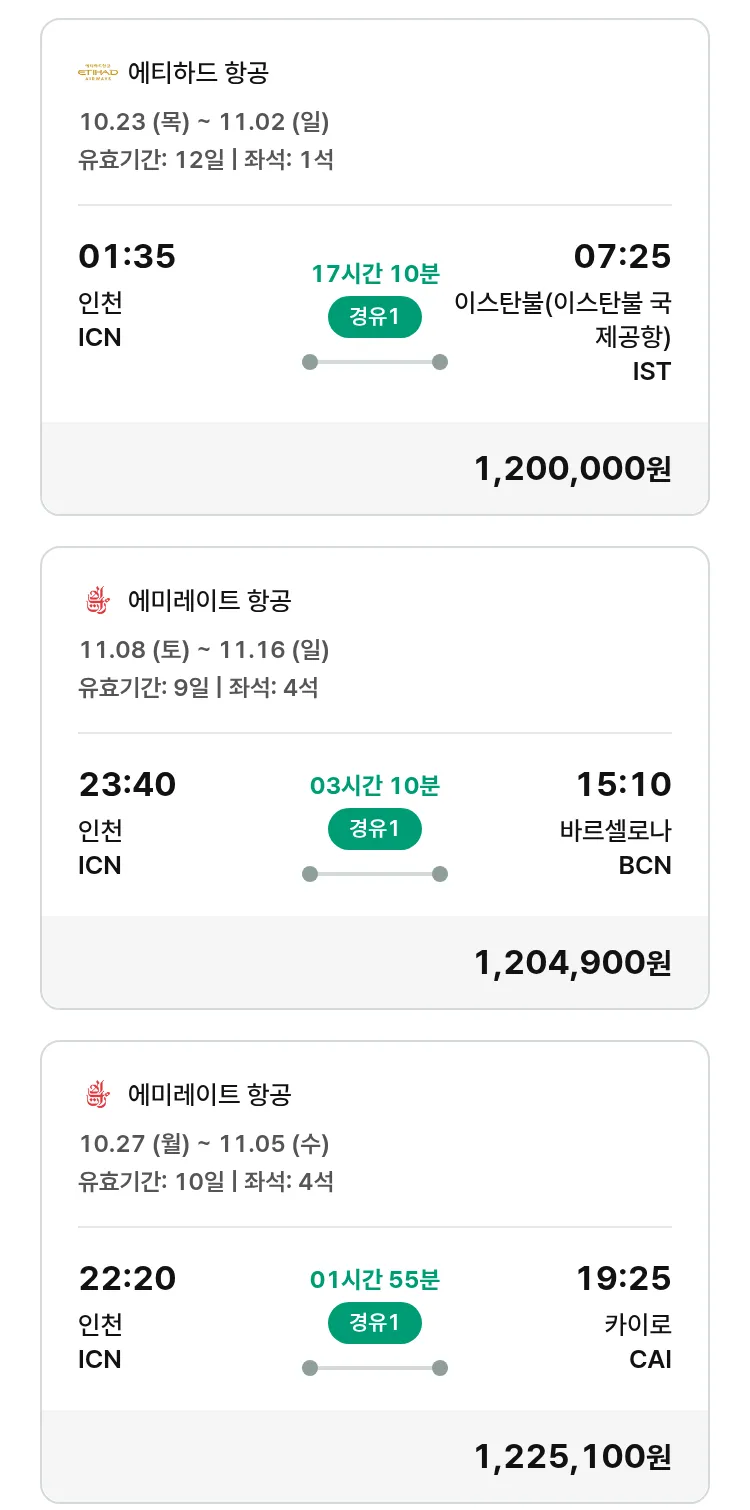The height and width of the screenshot is (1510, 750).
Task: Click the 17시간 10분 duration text
Action: 375,274
